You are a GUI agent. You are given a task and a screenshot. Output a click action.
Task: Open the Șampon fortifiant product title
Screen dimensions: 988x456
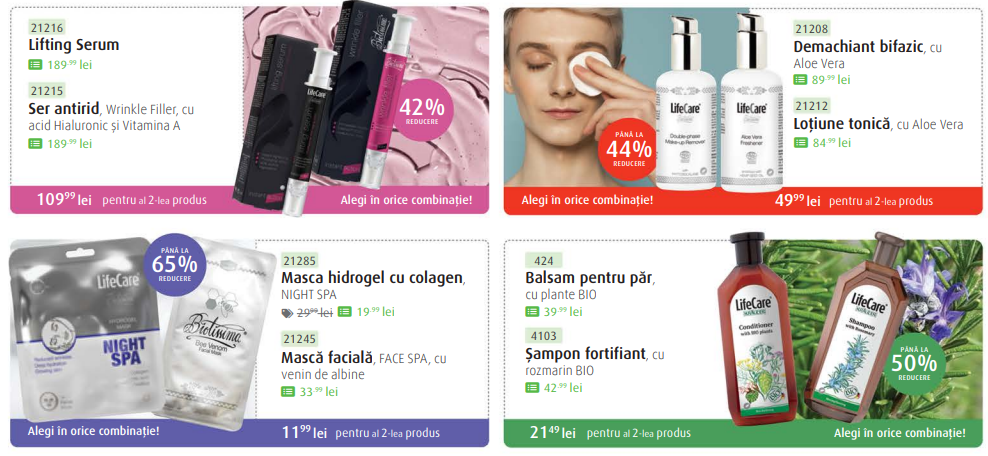point(585,355)
